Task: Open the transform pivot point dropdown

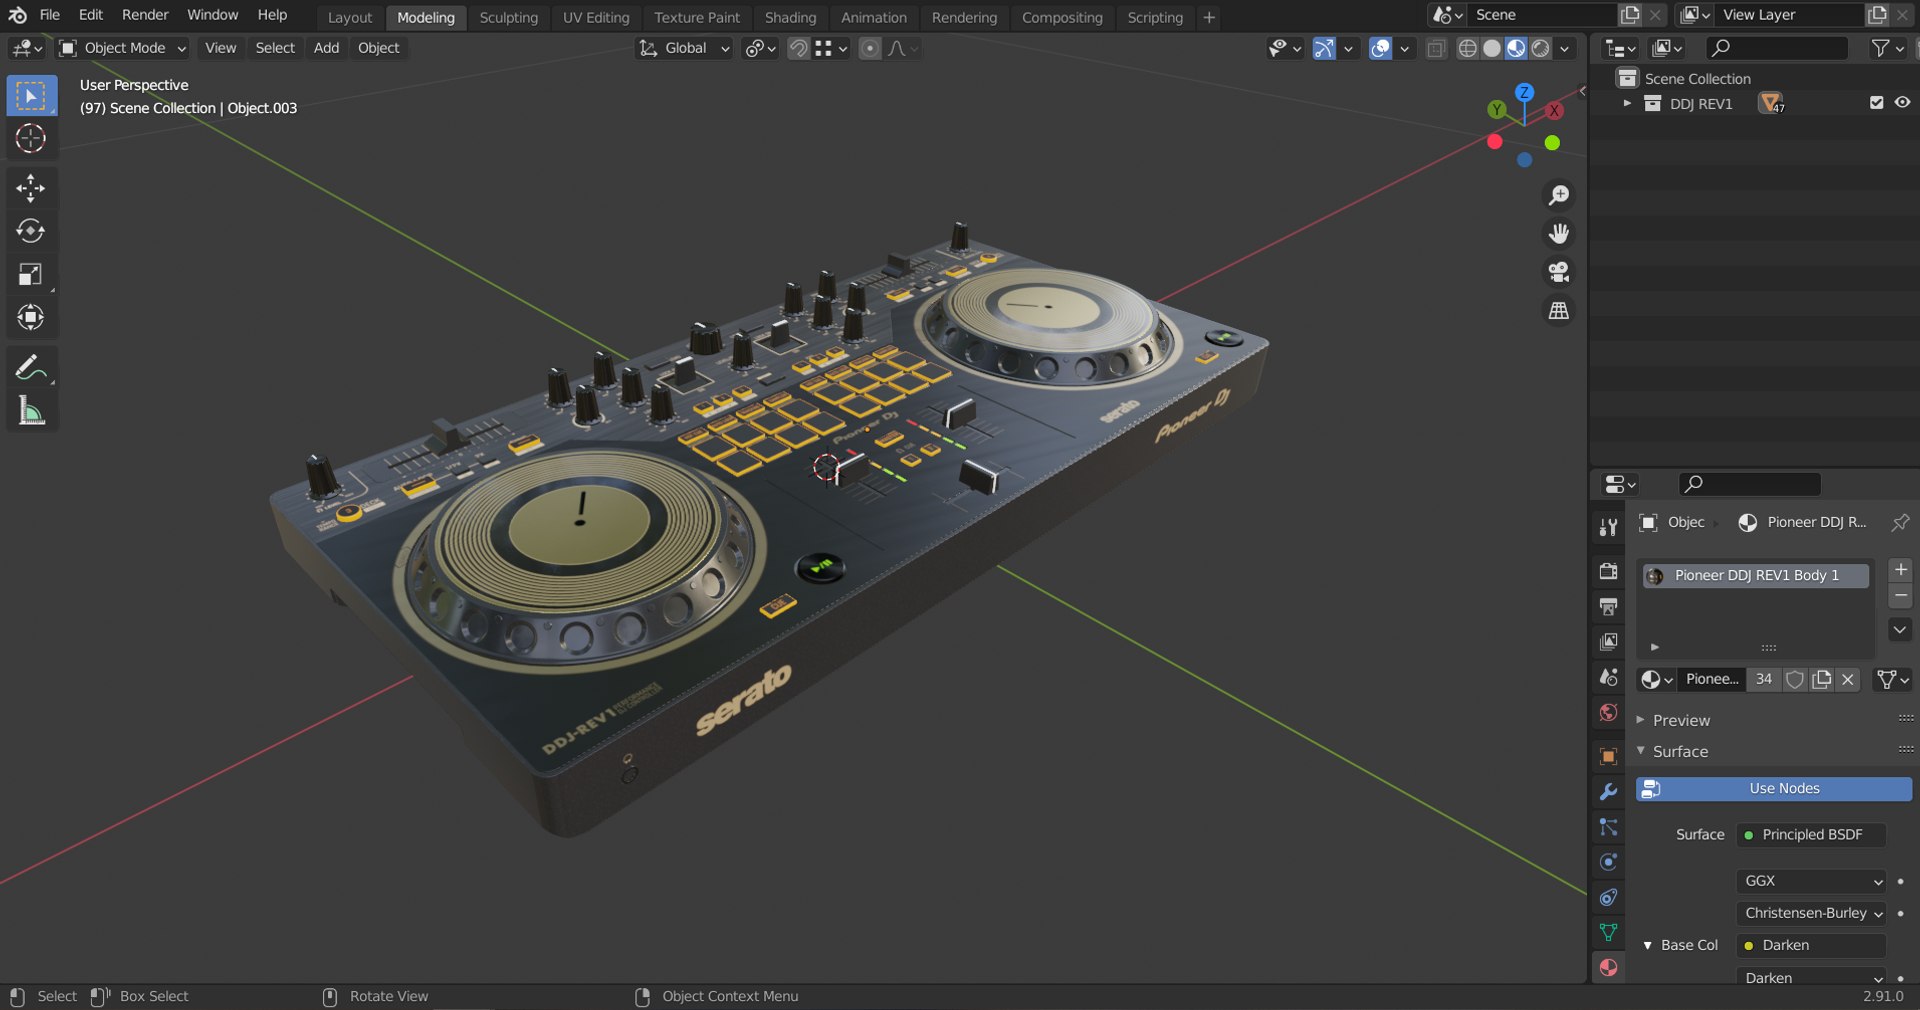Action: coord(760,48)
